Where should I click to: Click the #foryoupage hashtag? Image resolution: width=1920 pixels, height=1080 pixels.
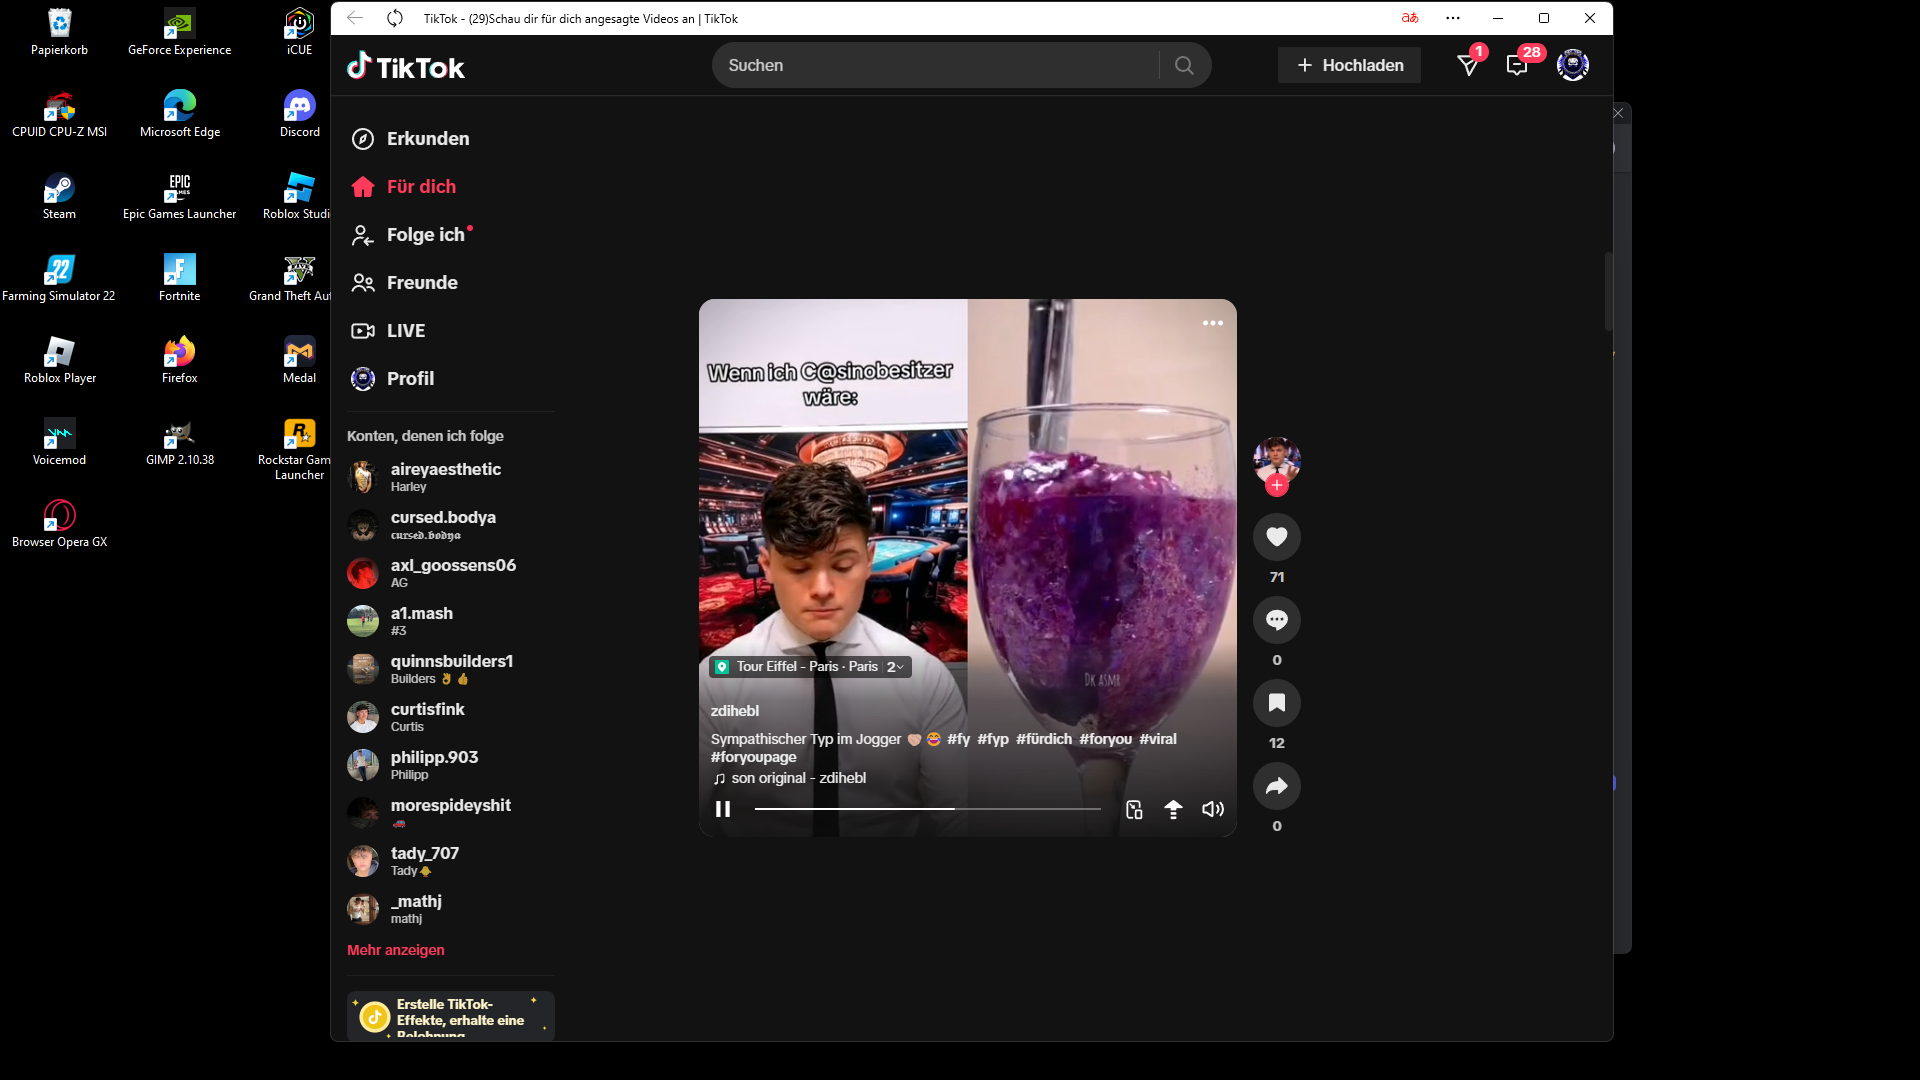[x=754, y=757]
